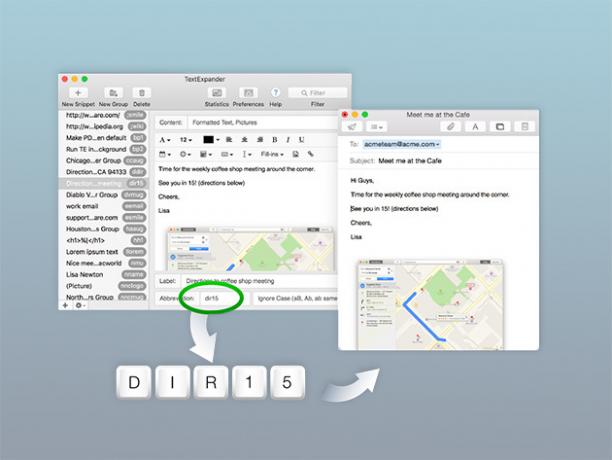Click the acmeteam@acme.com recipient token
Screen dimensions: 612x460
tap(402, 144)
